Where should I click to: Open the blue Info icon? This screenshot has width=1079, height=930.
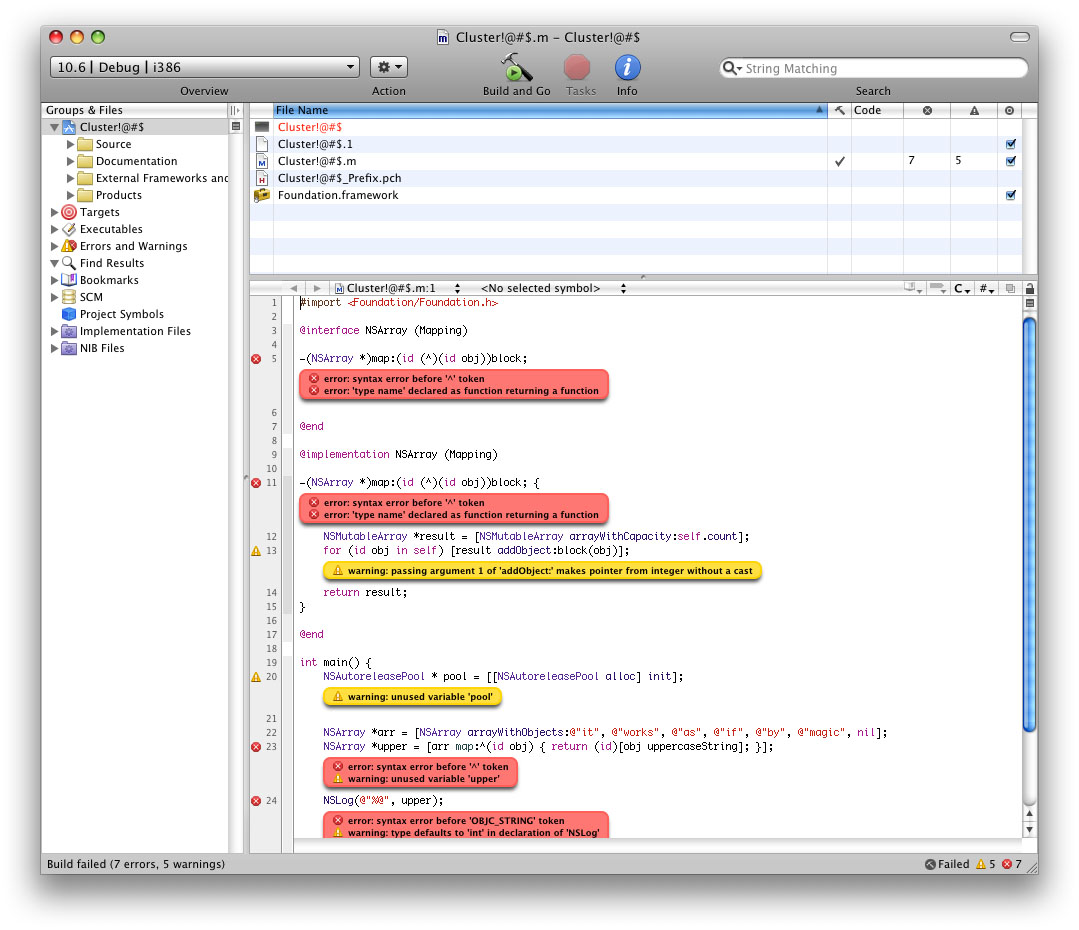click(x=627, y=67)
